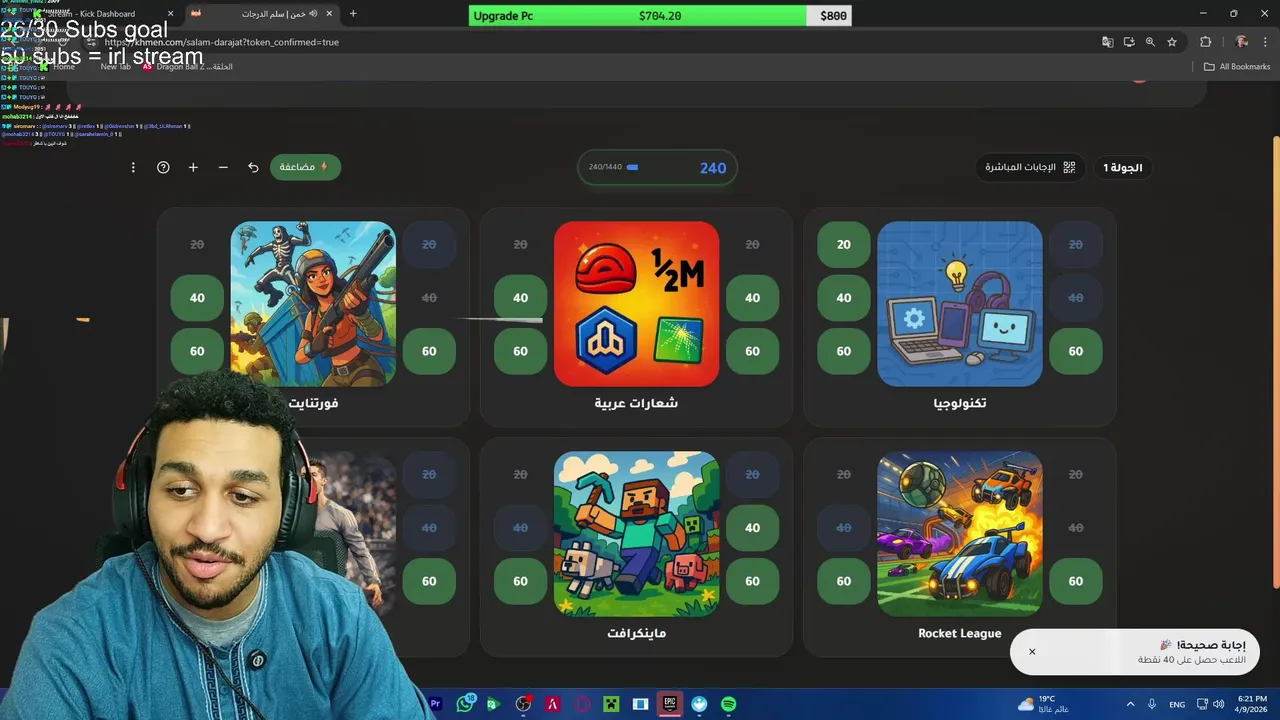Pick 60 right of the تكنولوجيا image
1280x720 pixels.
coord(1075,351)
